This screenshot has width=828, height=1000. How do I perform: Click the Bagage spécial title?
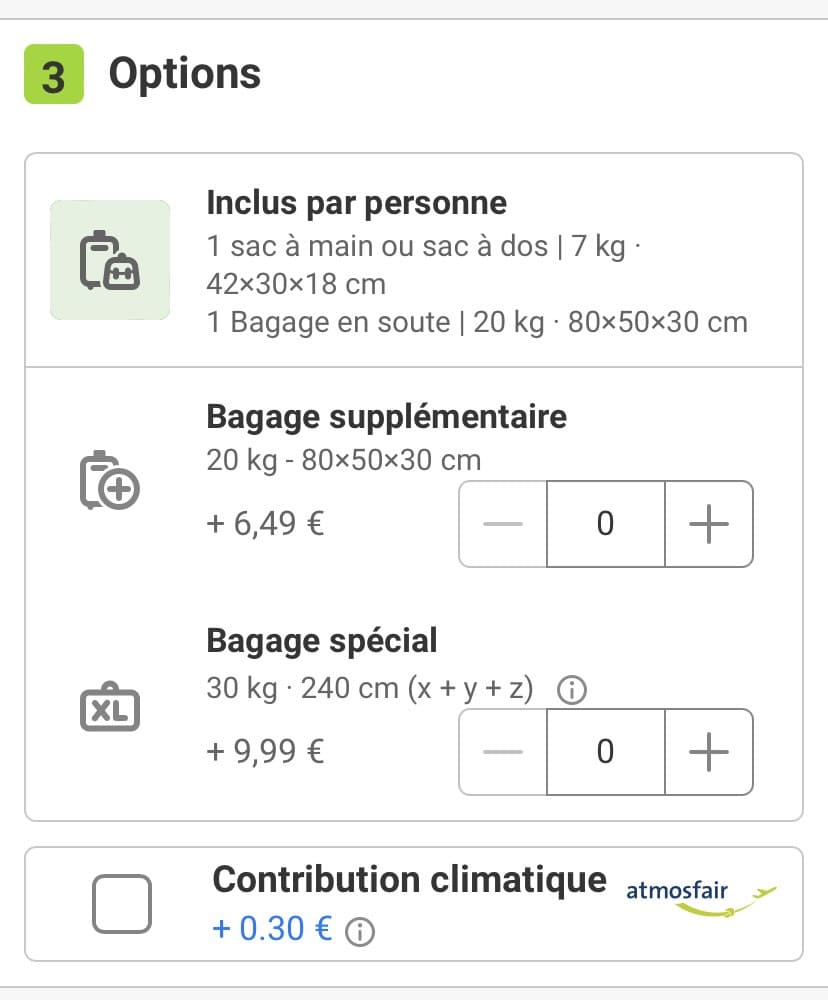[x=321, y=640]
